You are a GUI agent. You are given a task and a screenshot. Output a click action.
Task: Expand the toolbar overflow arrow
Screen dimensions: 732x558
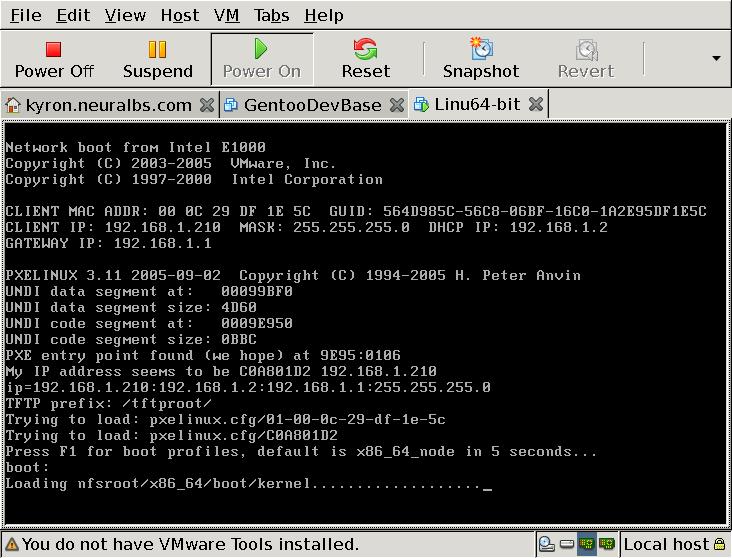(716, 58)
